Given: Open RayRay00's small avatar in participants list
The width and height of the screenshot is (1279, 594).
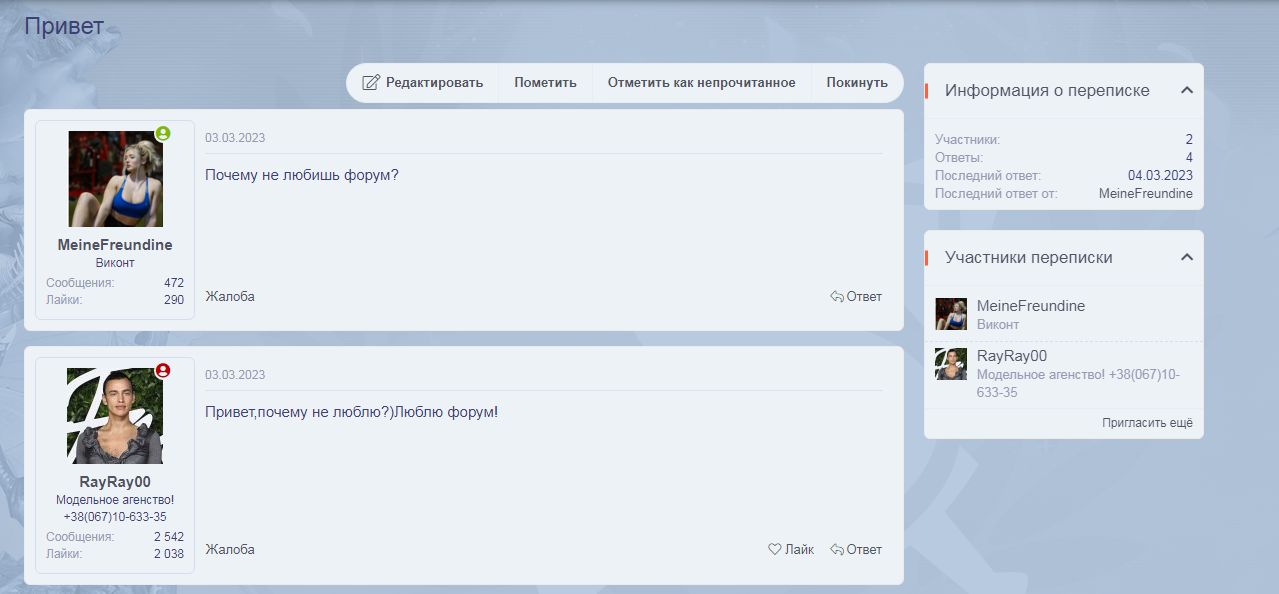Looking at the screenshot, I should [951, 364].
